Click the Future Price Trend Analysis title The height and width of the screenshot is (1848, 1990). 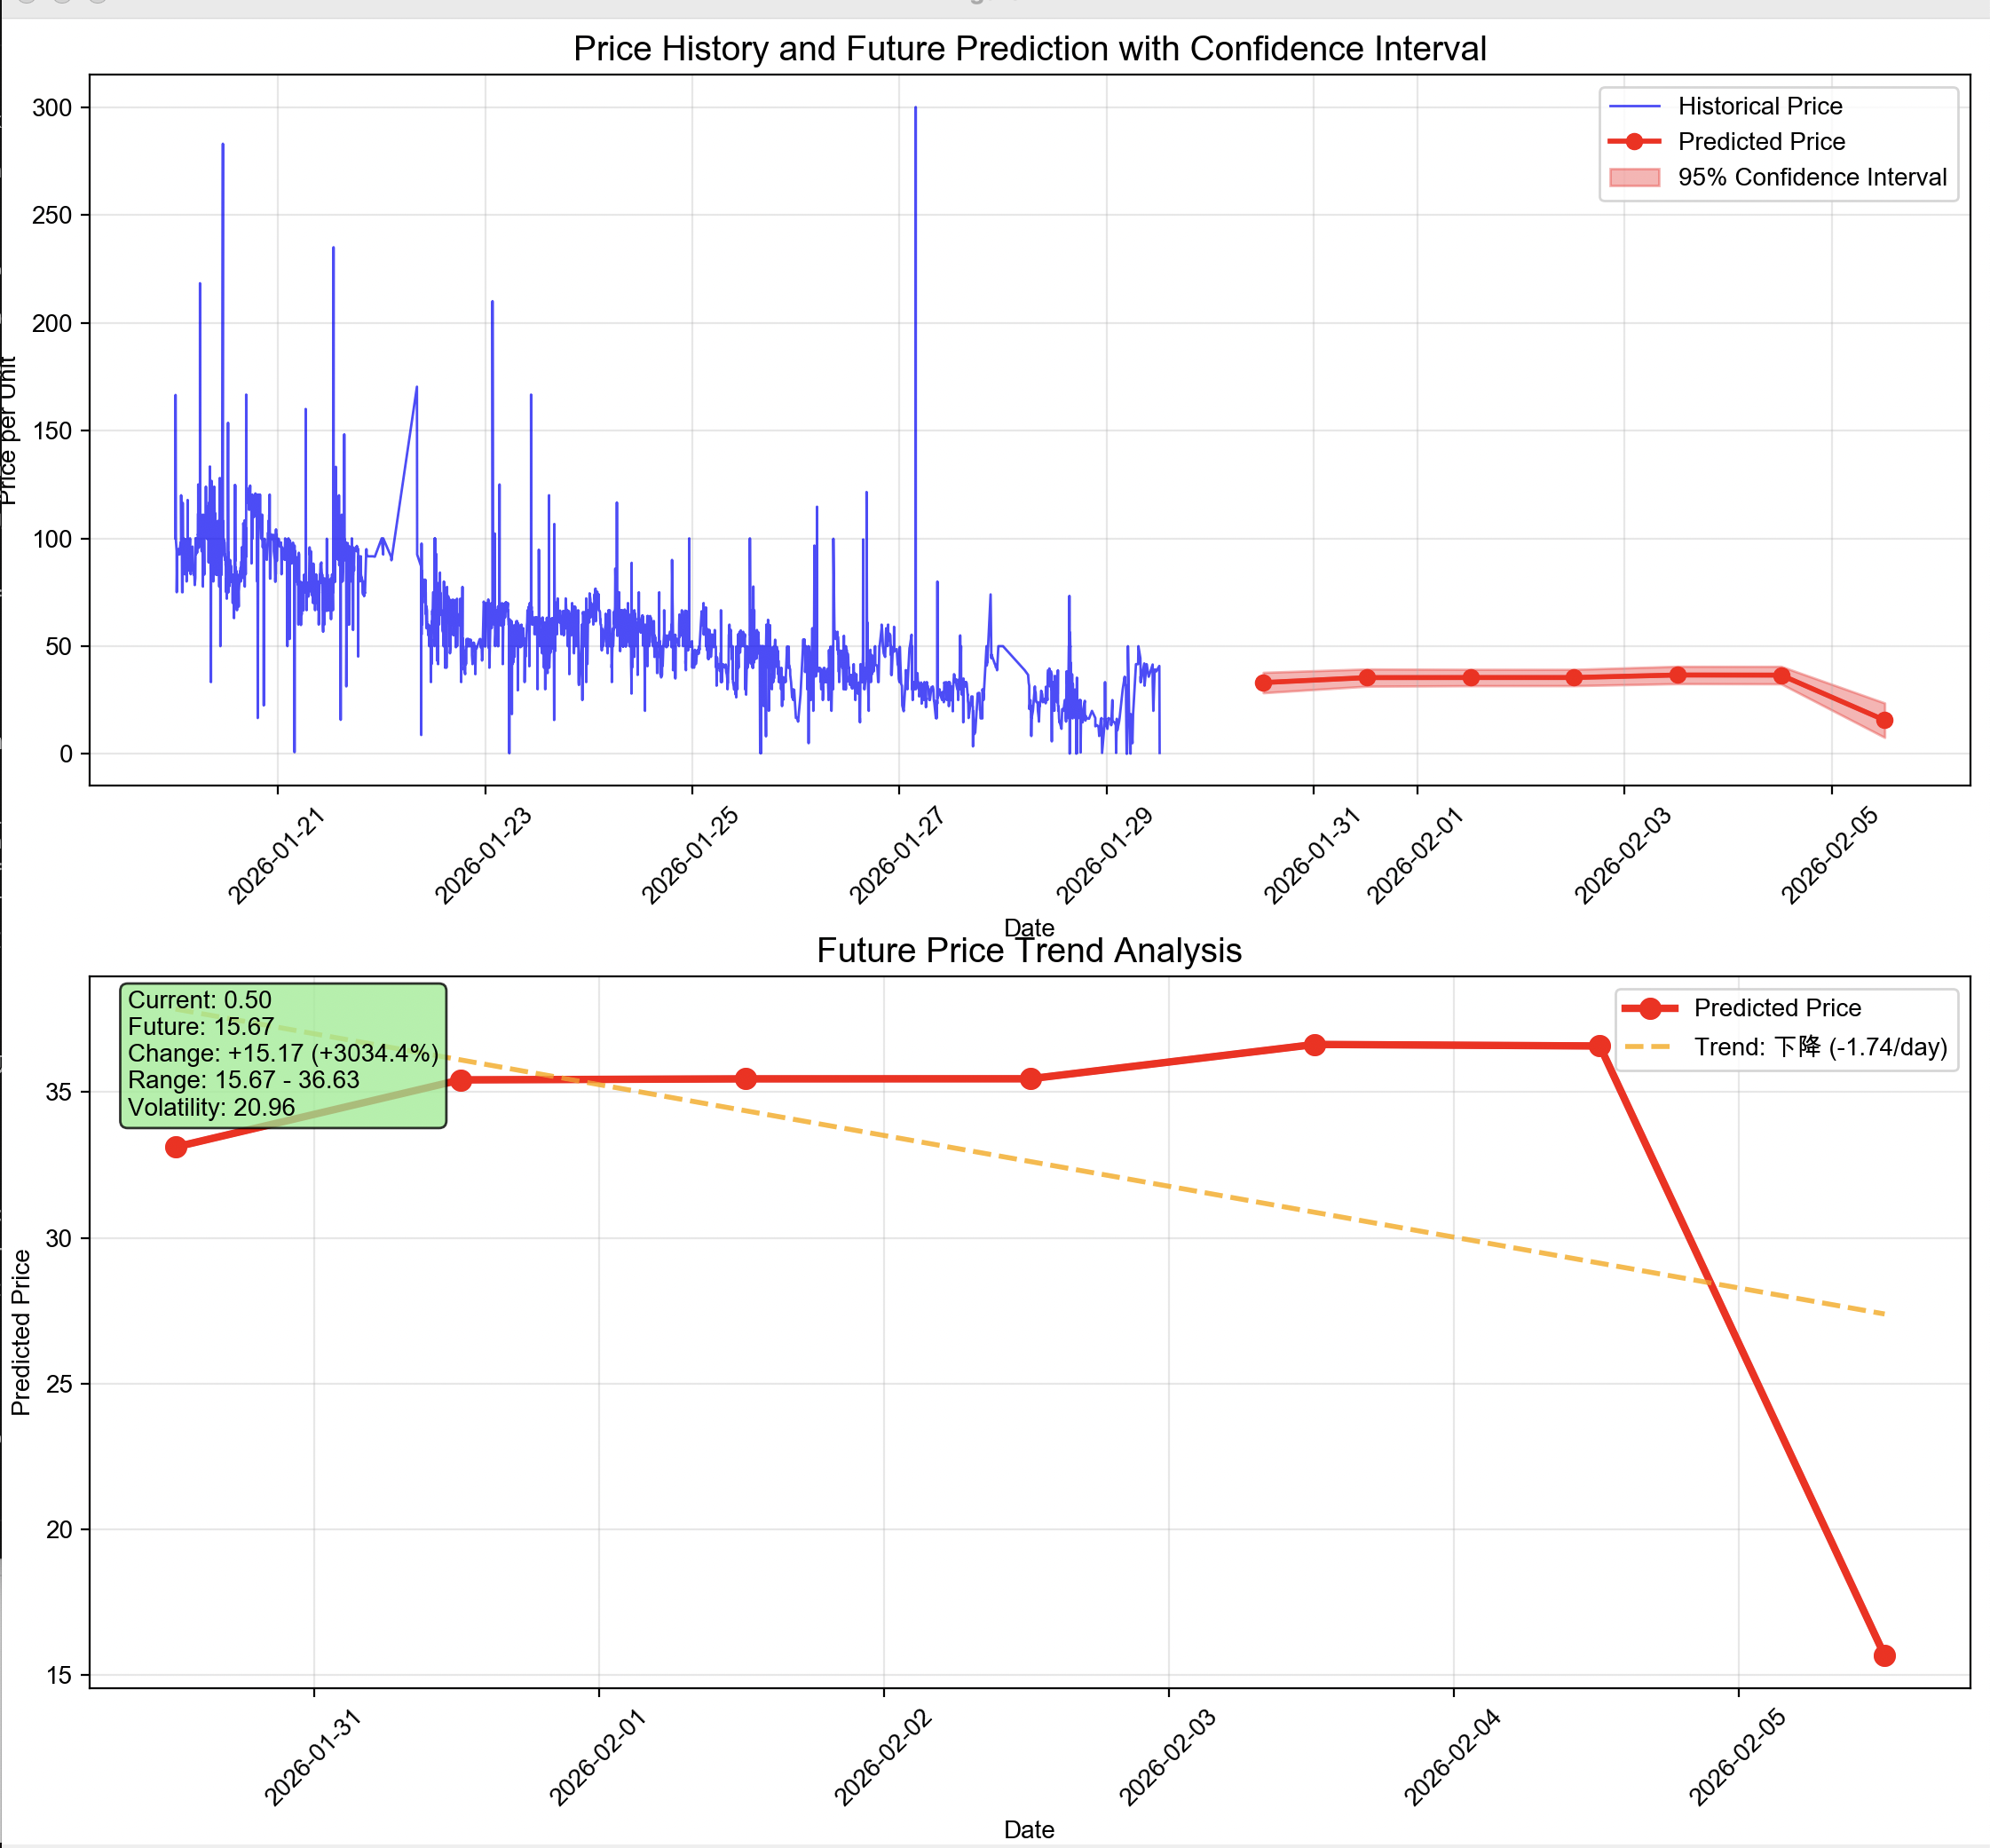[x=1029, y=950]
